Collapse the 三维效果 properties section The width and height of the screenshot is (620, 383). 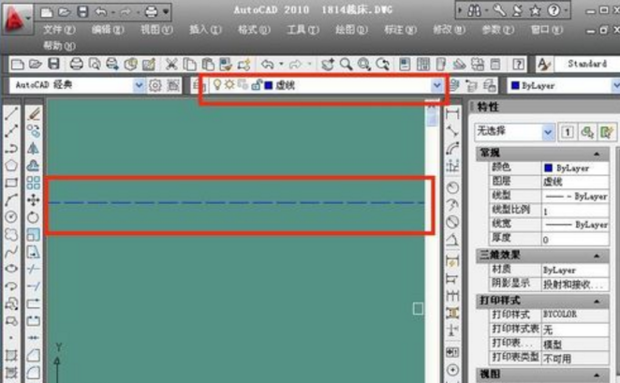click(597, 256)
